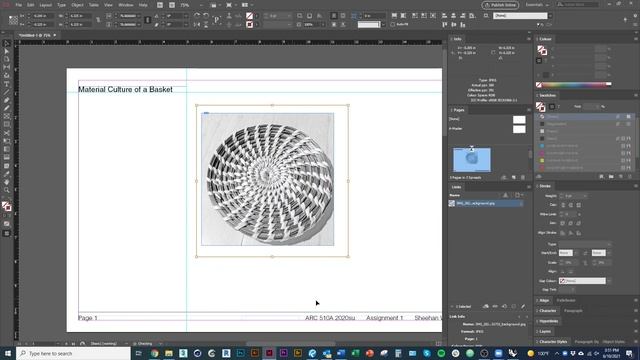Open the Edit menu

coord(31,5)
